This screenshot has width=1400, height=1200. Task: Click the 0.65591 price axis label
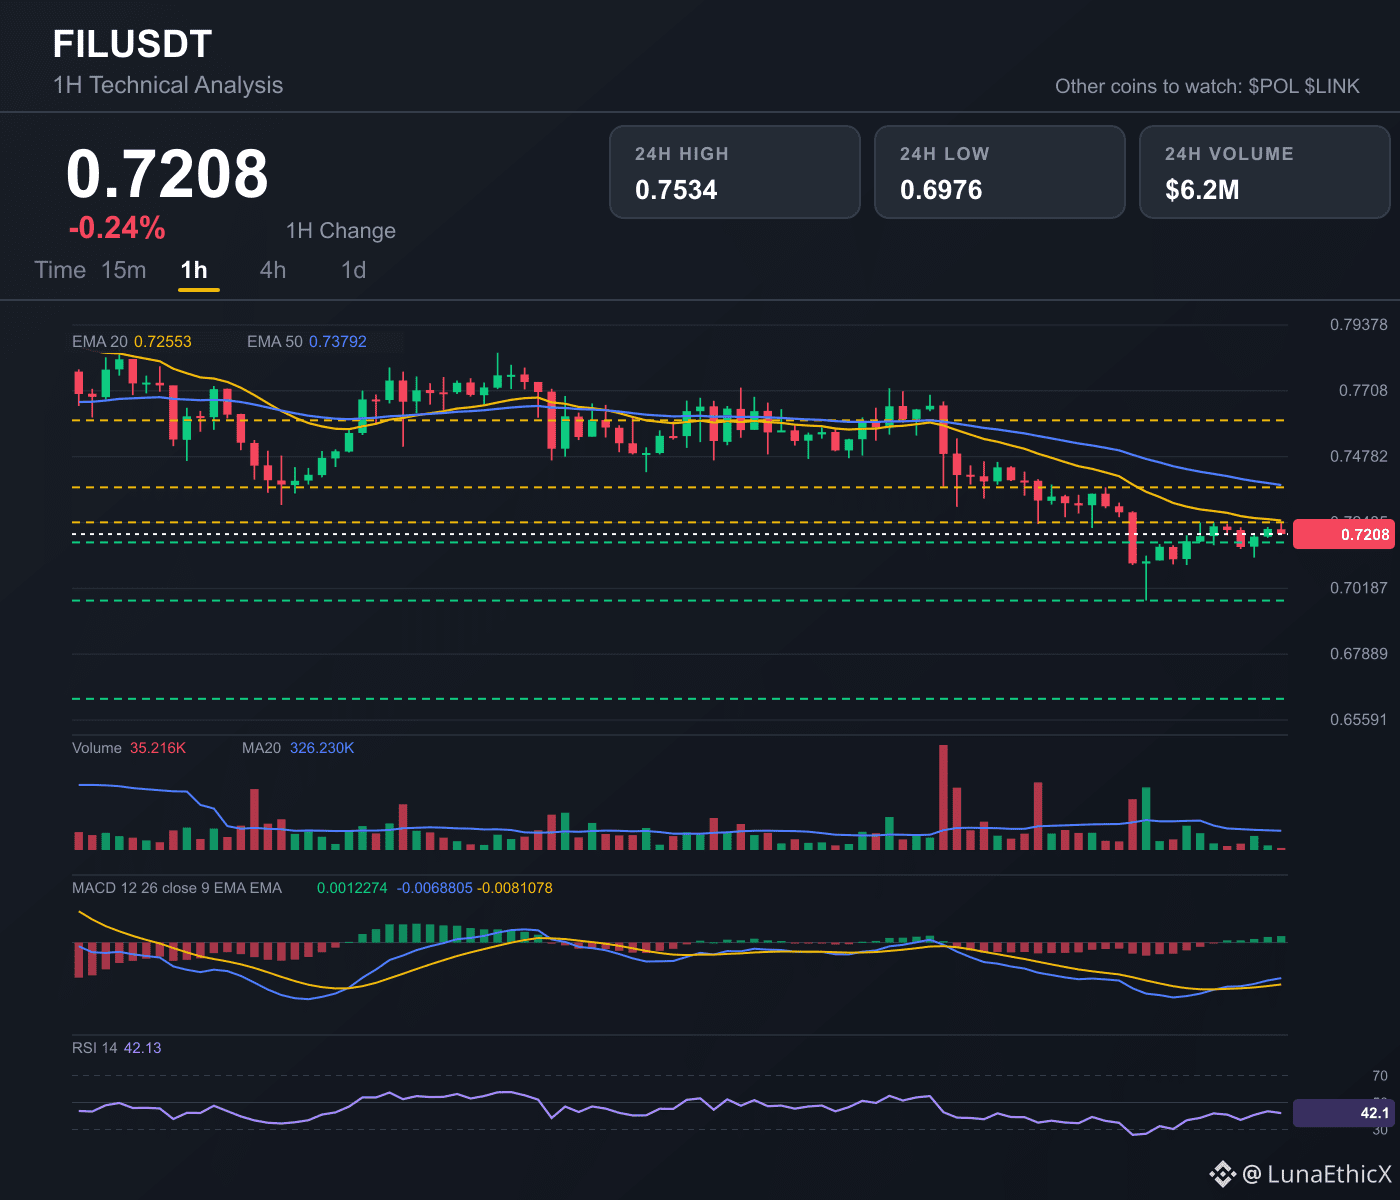[x=1359, y=720]
